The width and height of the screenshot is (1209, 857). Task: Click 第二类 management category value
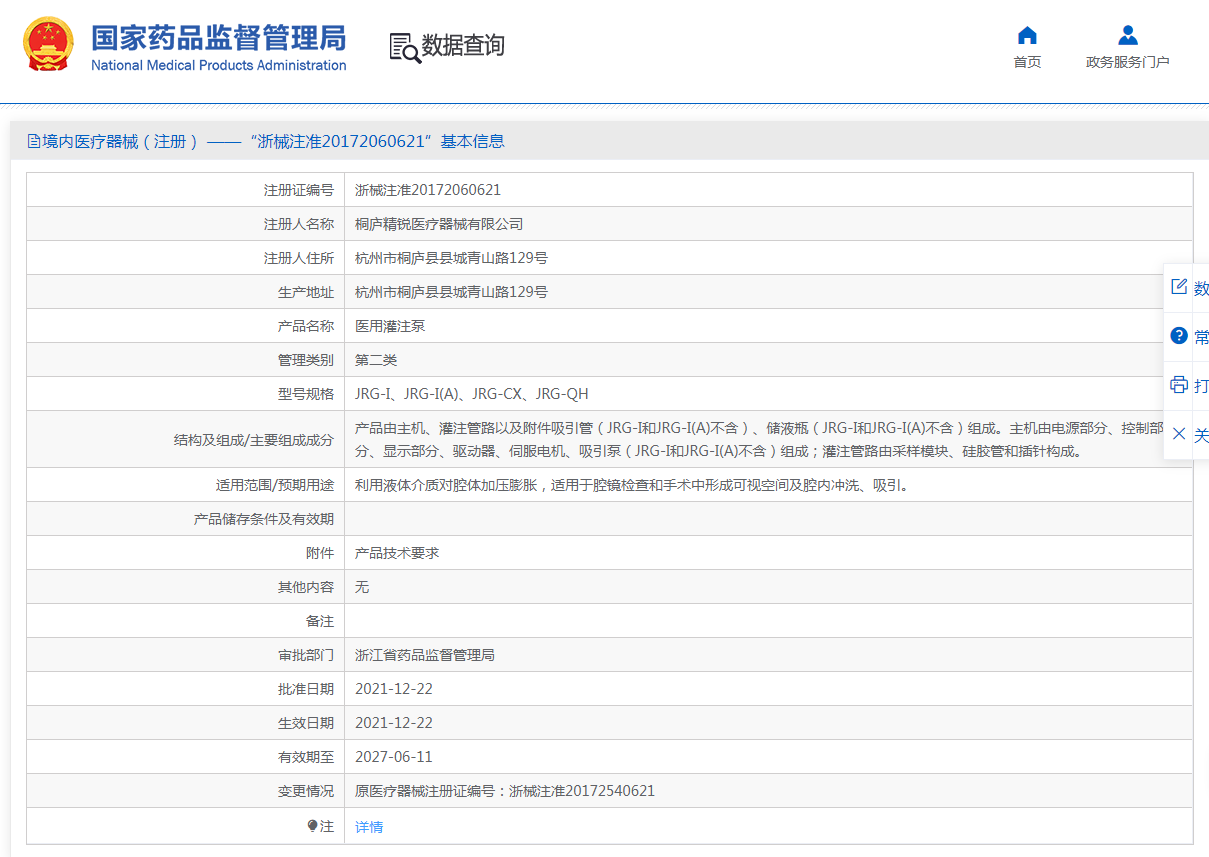[x=376, y=360]
